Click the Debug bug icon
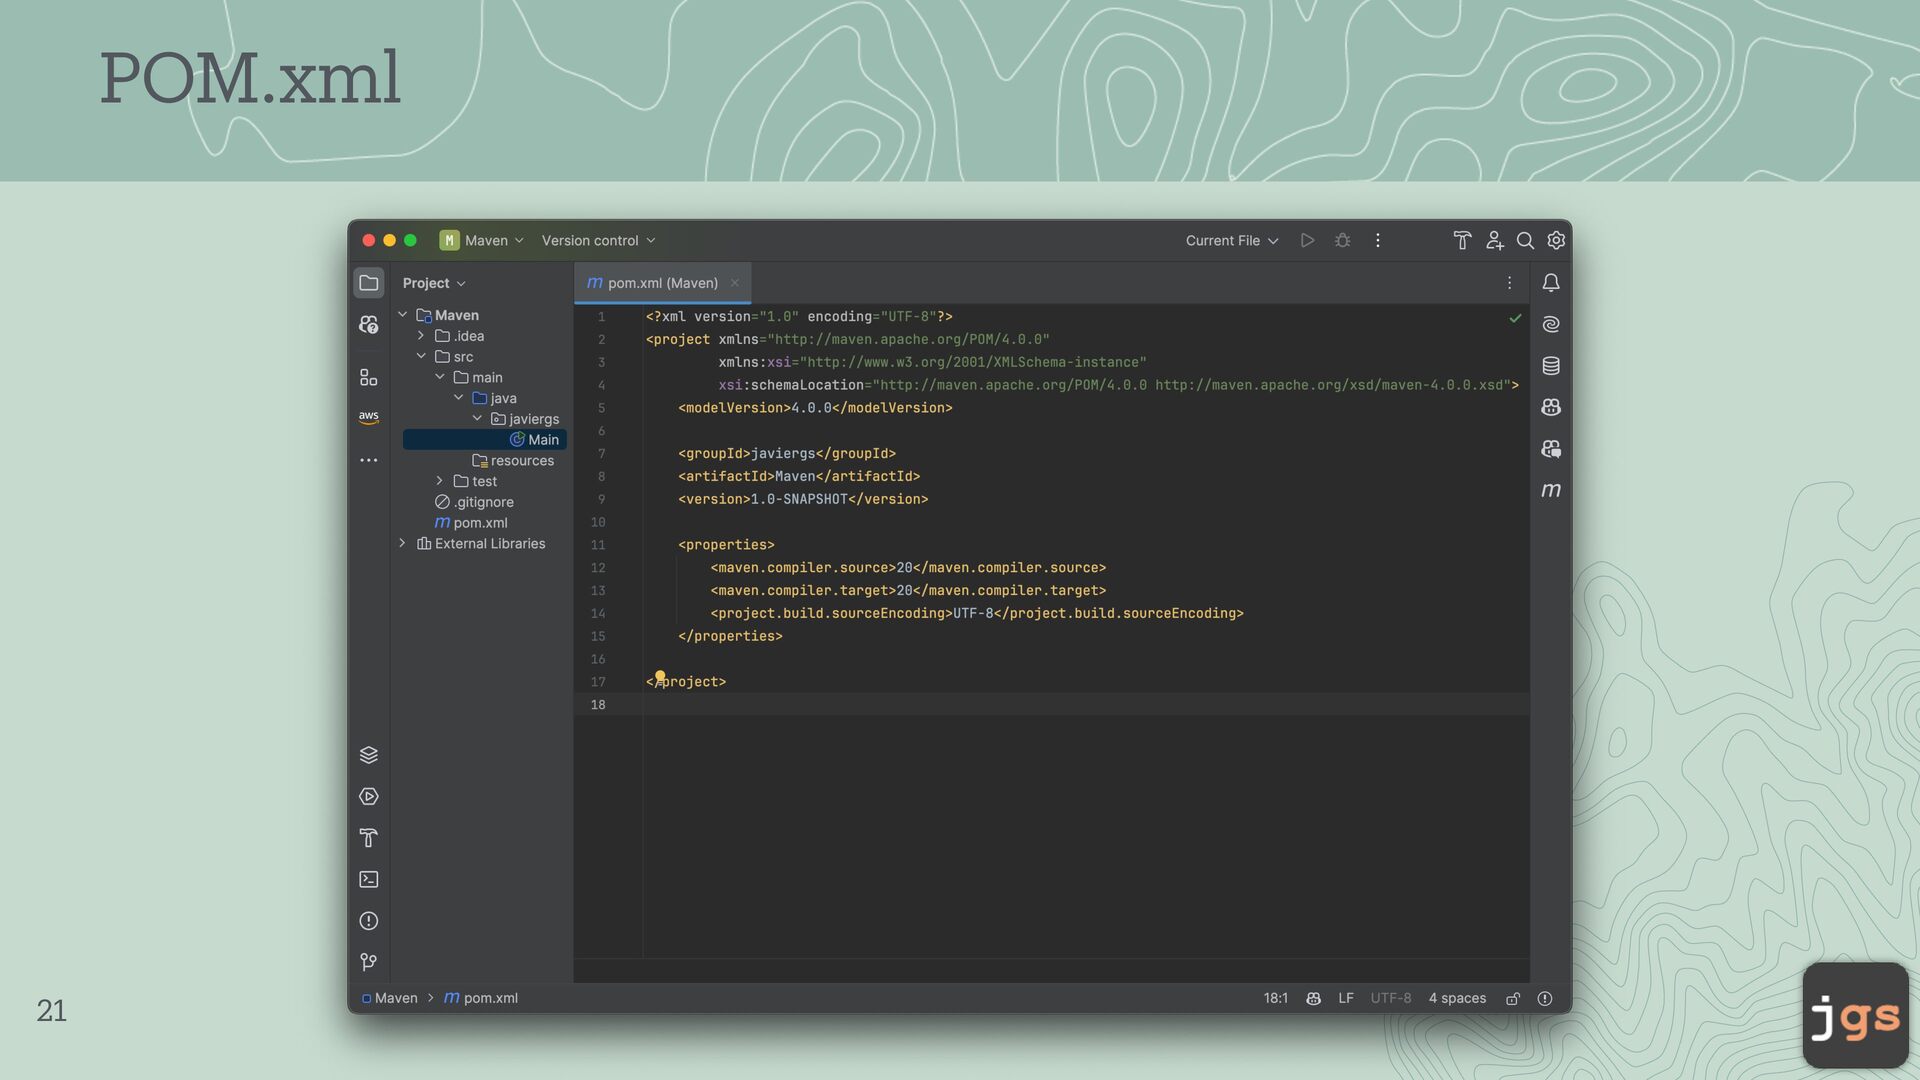Image resolution: width=1920 pixels, height=1080 pixels. (x=1342, y=241)
